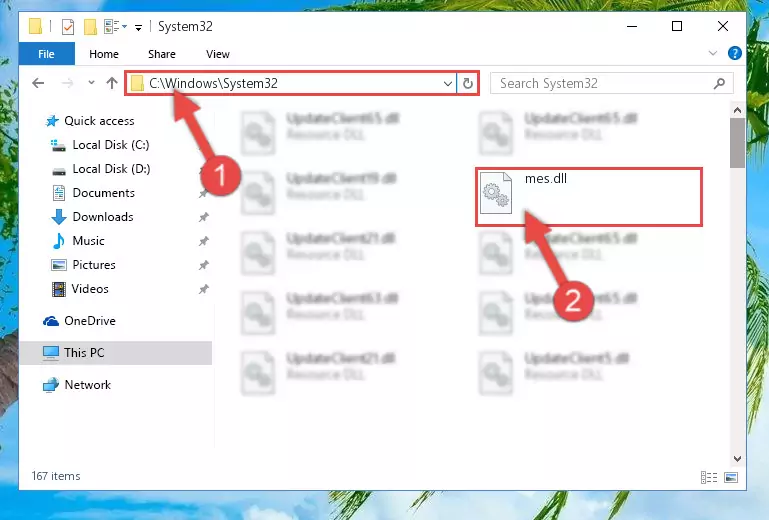Viewport: 769px width, 520px height.
Task: Go up one folder level
Action: pos(112,83)
